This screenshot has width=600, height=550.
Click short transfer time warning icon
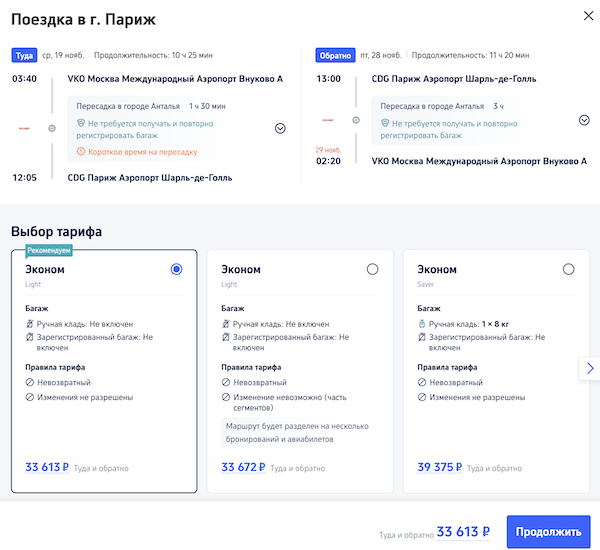pos(81,151)
